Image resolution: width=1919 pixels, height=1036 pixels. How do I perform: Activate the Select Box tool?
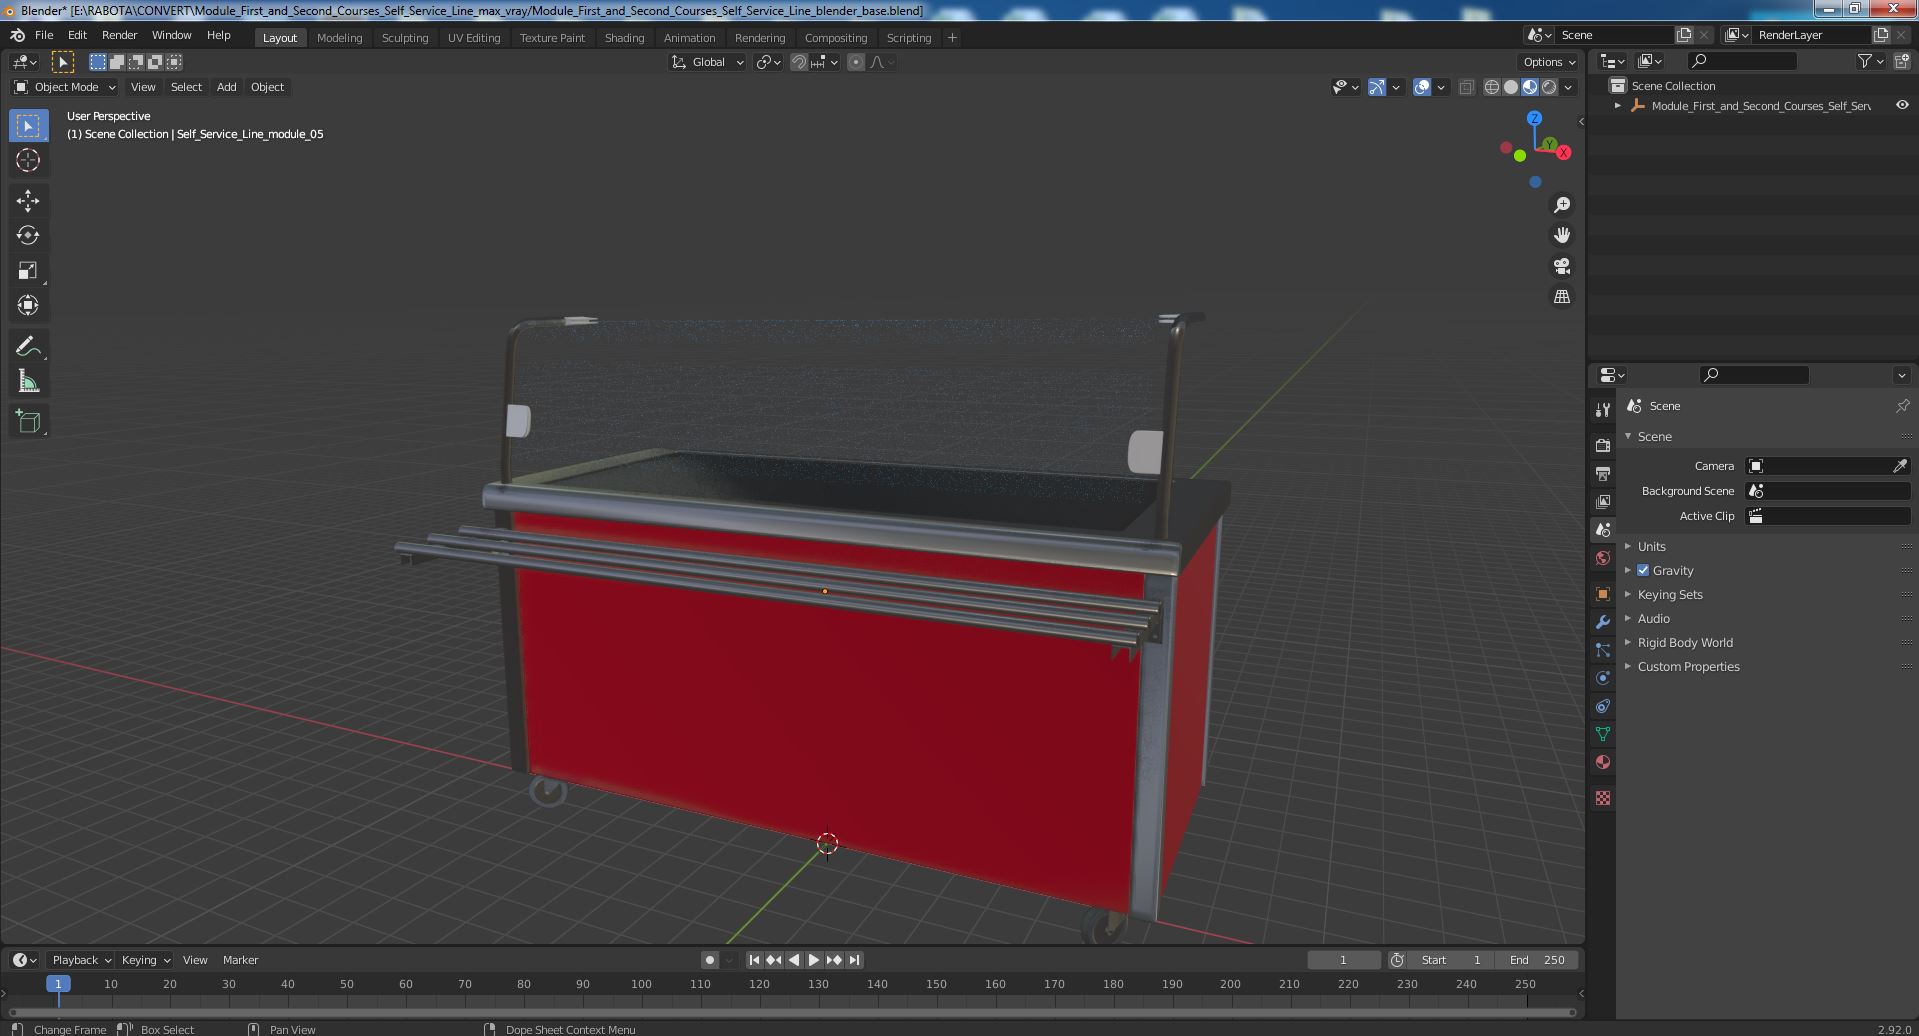point(28,125)
